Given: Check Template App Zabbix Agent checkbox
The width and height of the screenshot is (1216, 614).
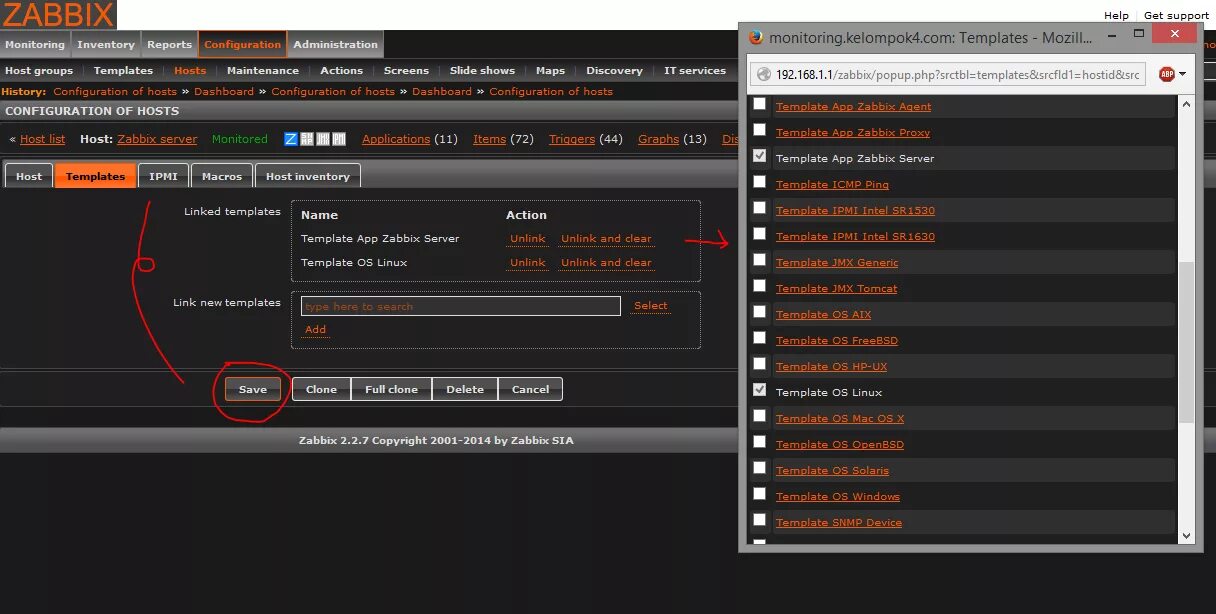Looking at the screenshot, I should pos(760,104).
